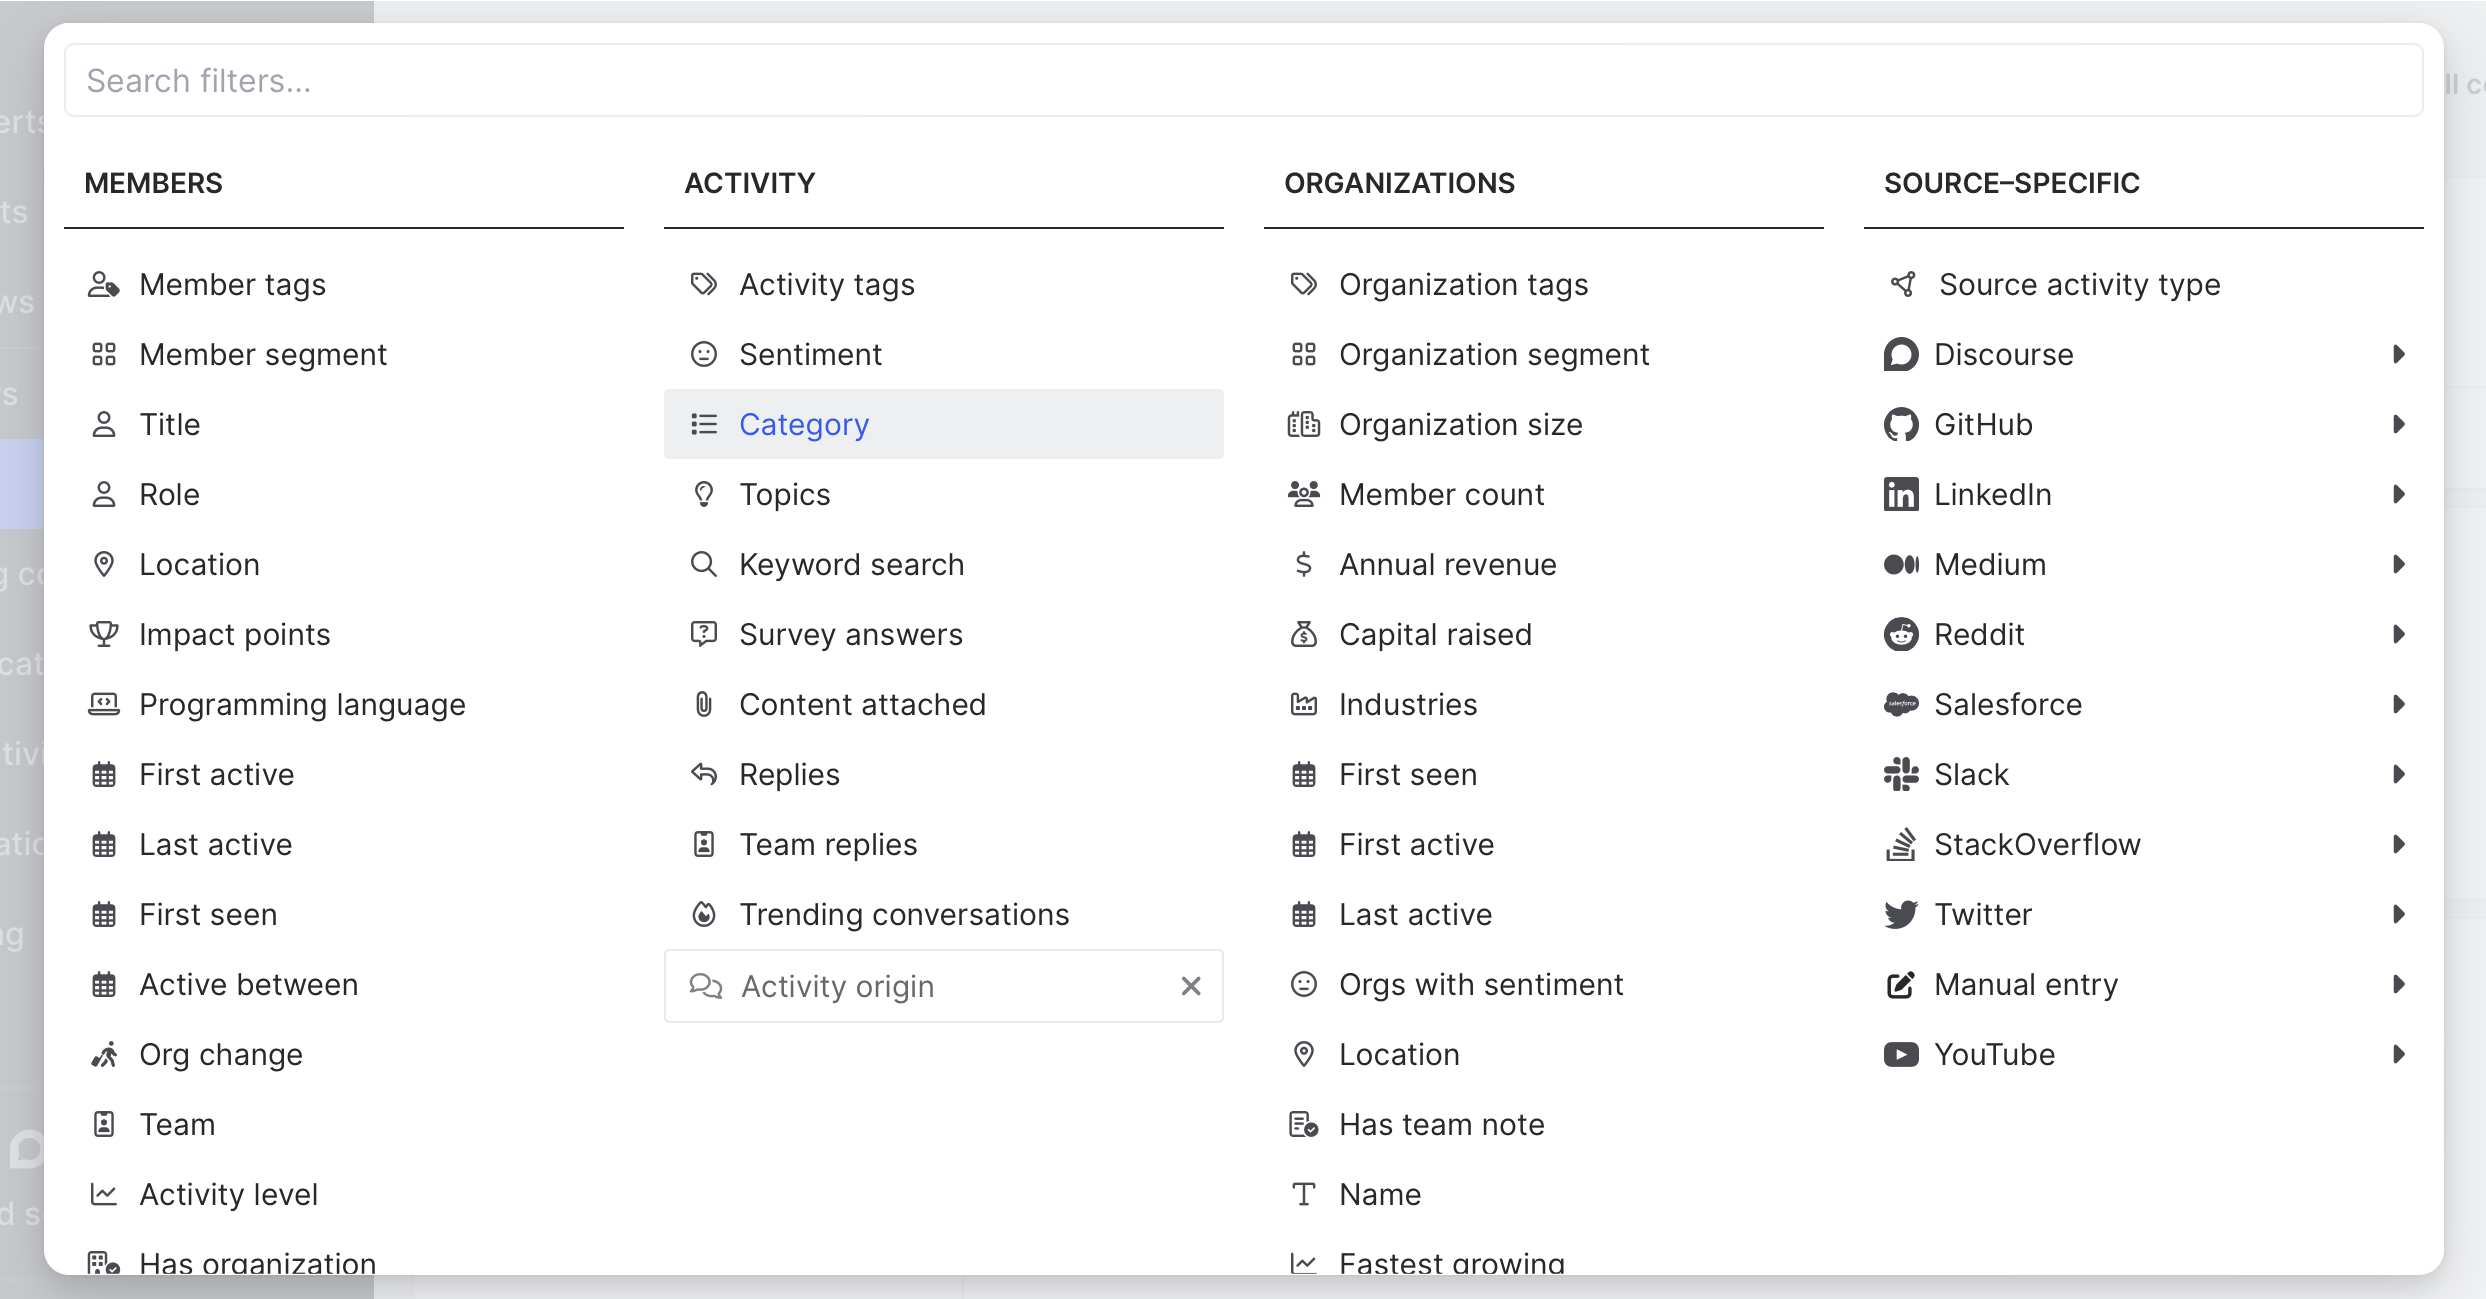Screen dimensions: 2486x1299
Task: Open the Source activity type filter
Action: (x=2079, y=285)
